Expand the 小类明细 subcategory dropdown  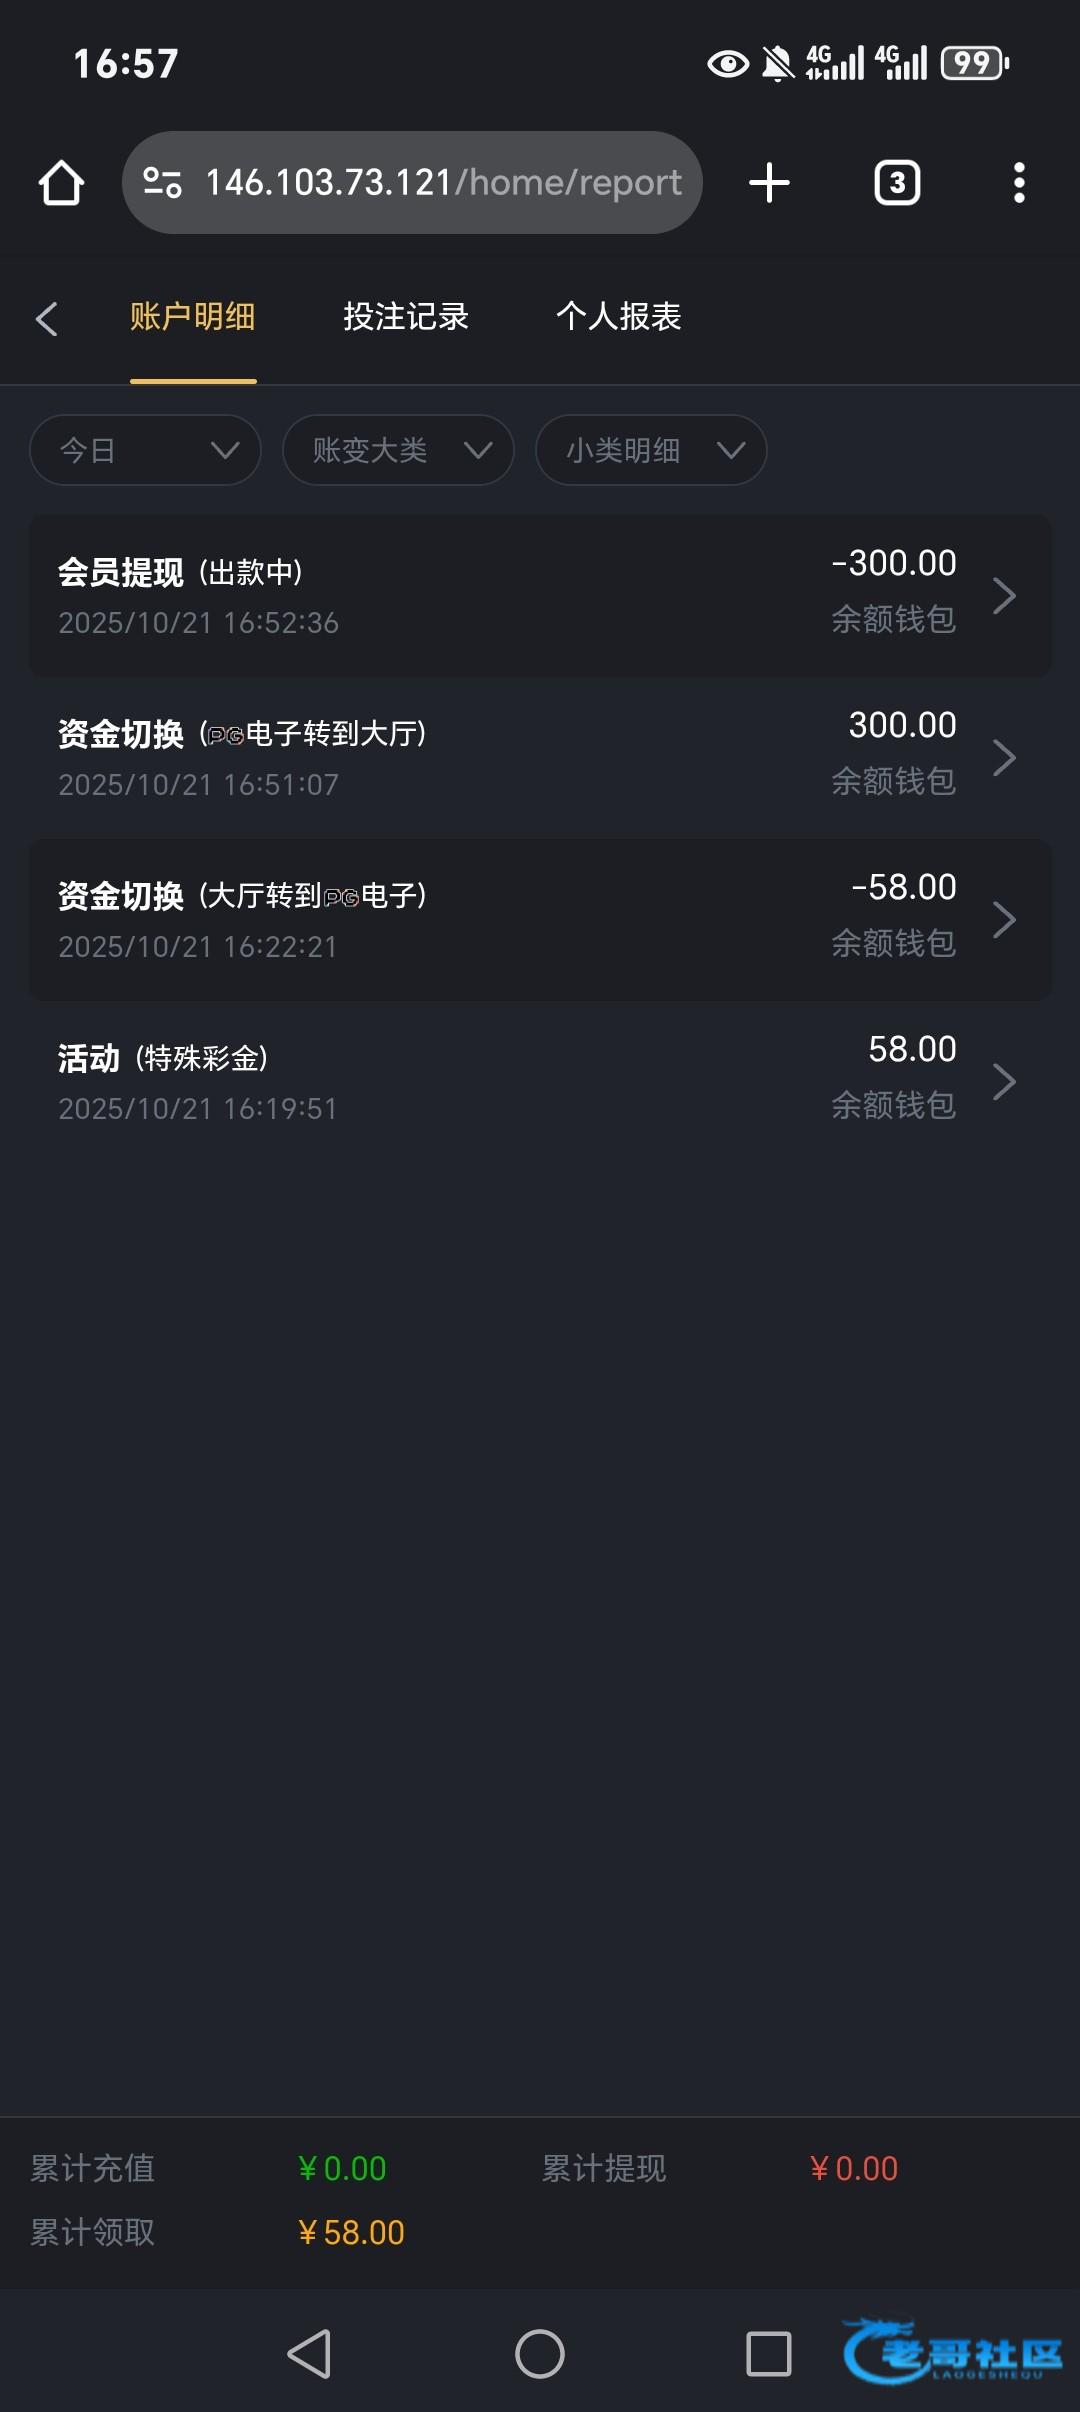tap(651, 450)
